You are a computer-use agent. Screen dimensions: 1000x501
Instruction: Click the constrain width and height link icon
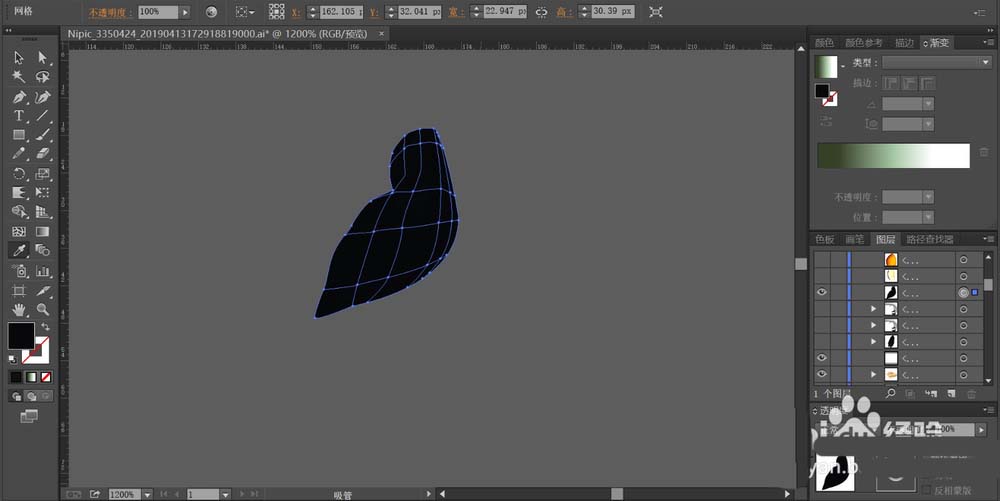coord(541,11)
